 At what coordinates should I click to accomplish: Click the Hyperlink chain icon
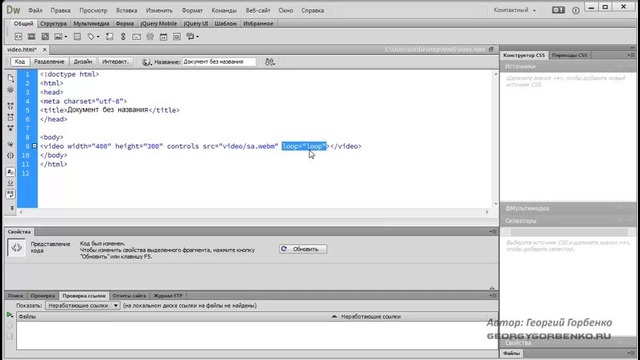(x=123, y=37)
